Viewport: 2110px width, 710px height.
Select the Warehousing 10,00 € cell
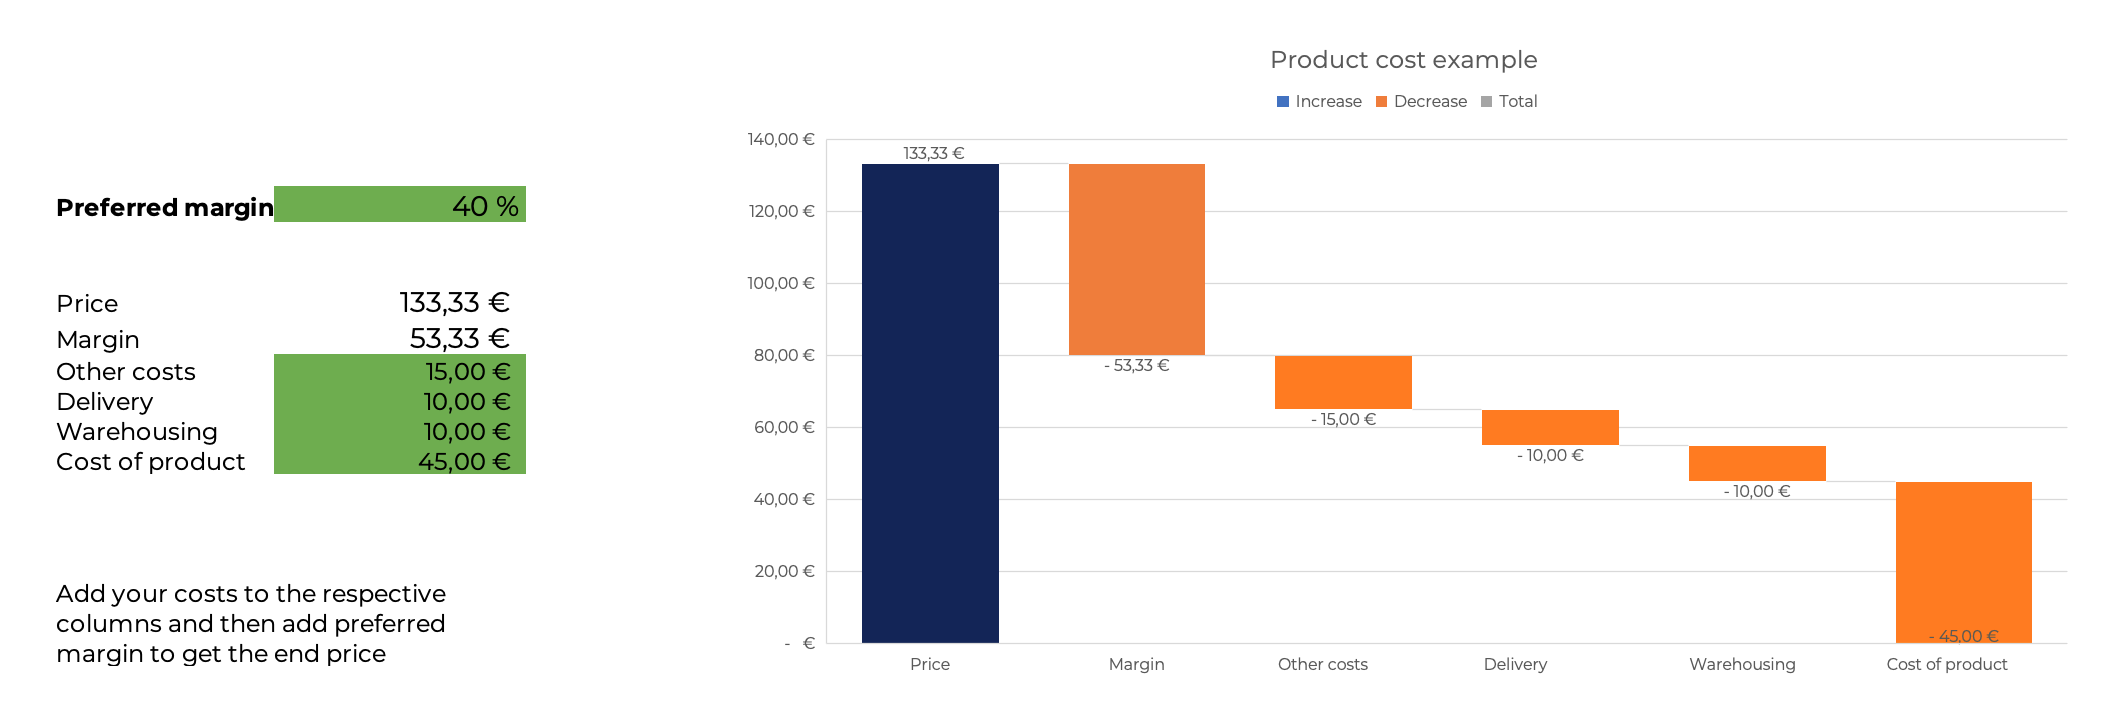pos(400,430)
